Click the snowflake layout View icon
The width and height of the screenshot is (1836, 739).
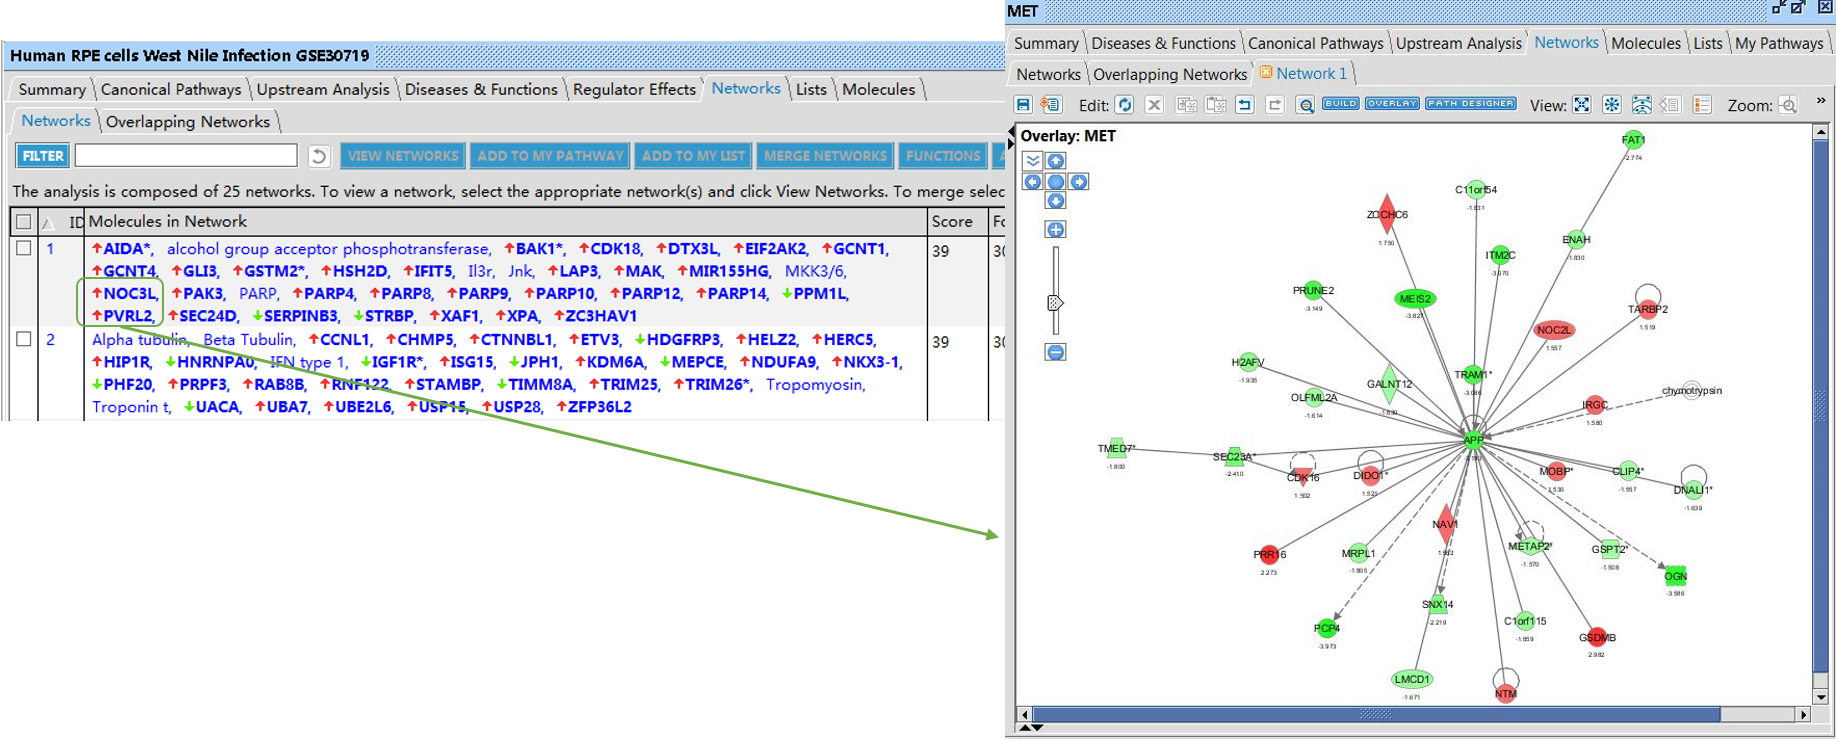pos(1612,105)
